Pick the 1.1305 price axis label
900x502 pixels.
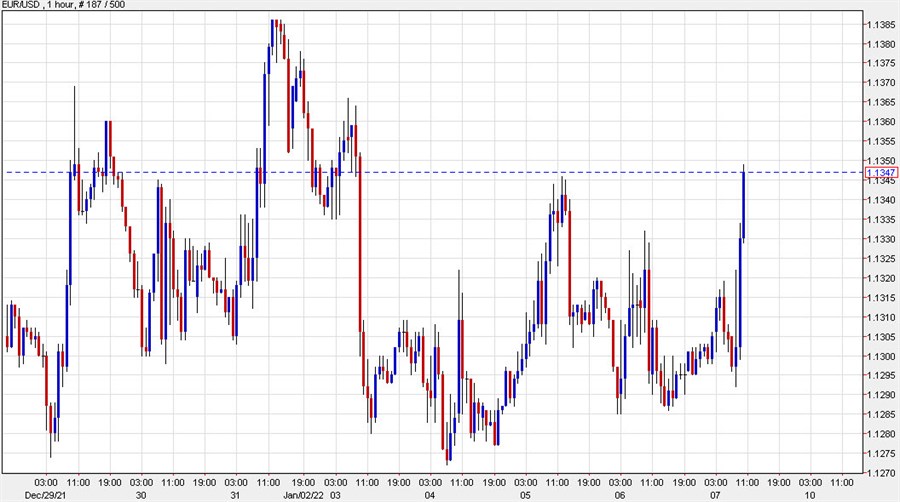coord(881,337)
